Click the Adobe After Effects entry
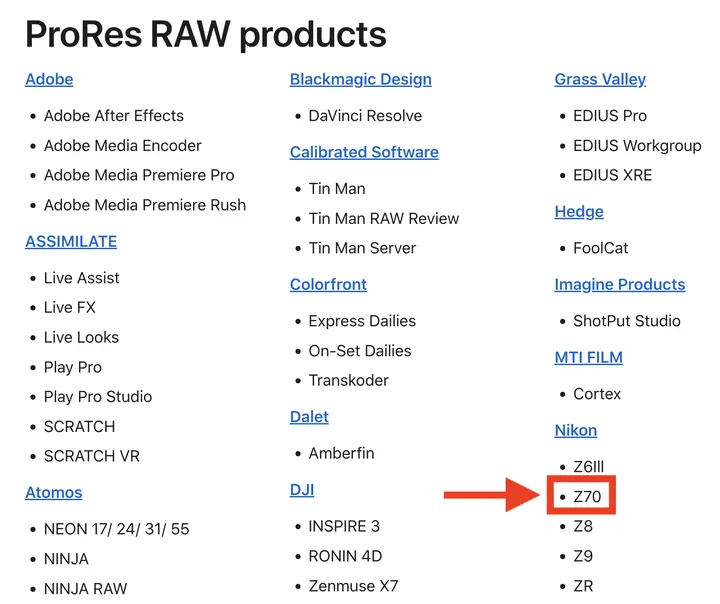The height and width of the screenshot is (604, 720). (114, 116)
